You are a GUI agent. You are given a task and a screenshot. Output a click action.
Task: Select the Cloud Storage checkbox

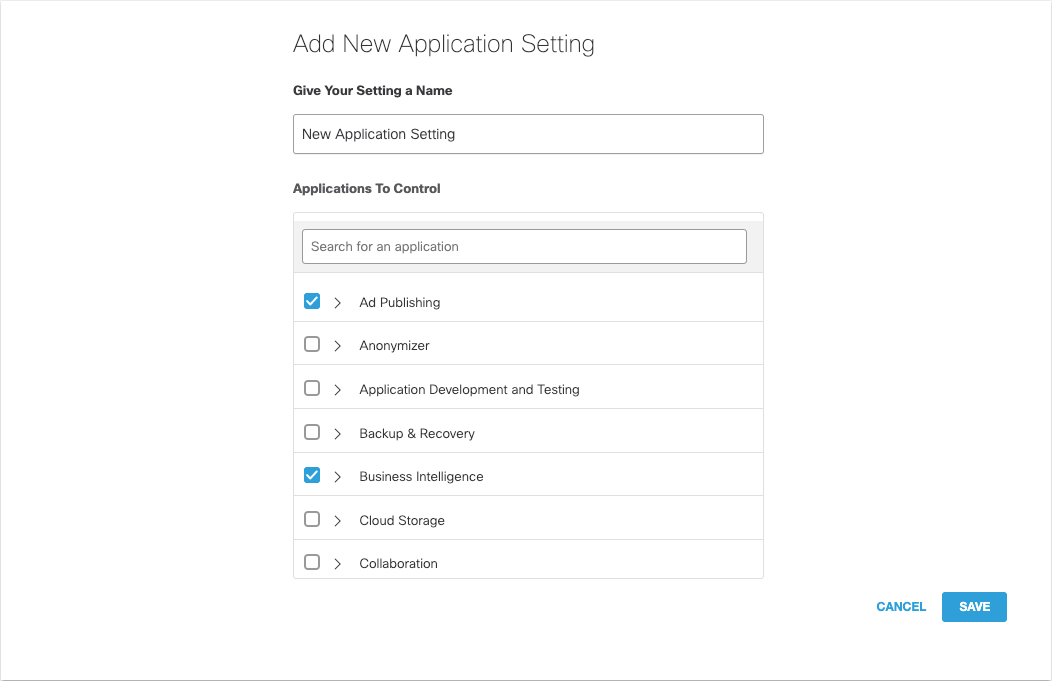click(312, 519)
